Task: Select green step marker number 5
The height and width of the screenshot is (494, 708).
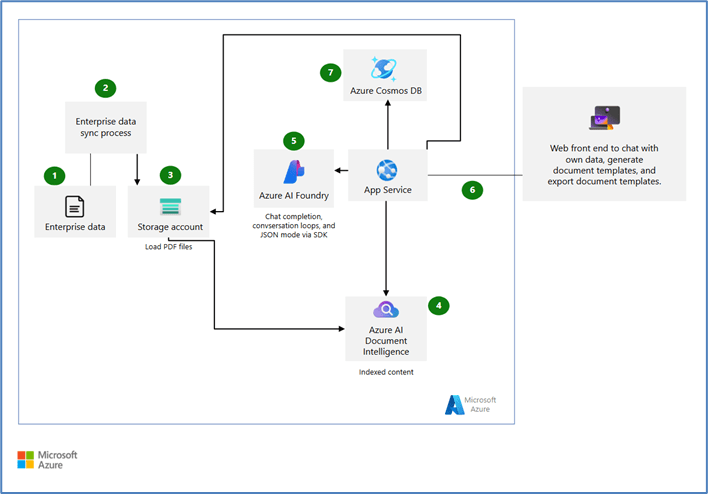Action: pyautogui.click(x=293, y=140)
